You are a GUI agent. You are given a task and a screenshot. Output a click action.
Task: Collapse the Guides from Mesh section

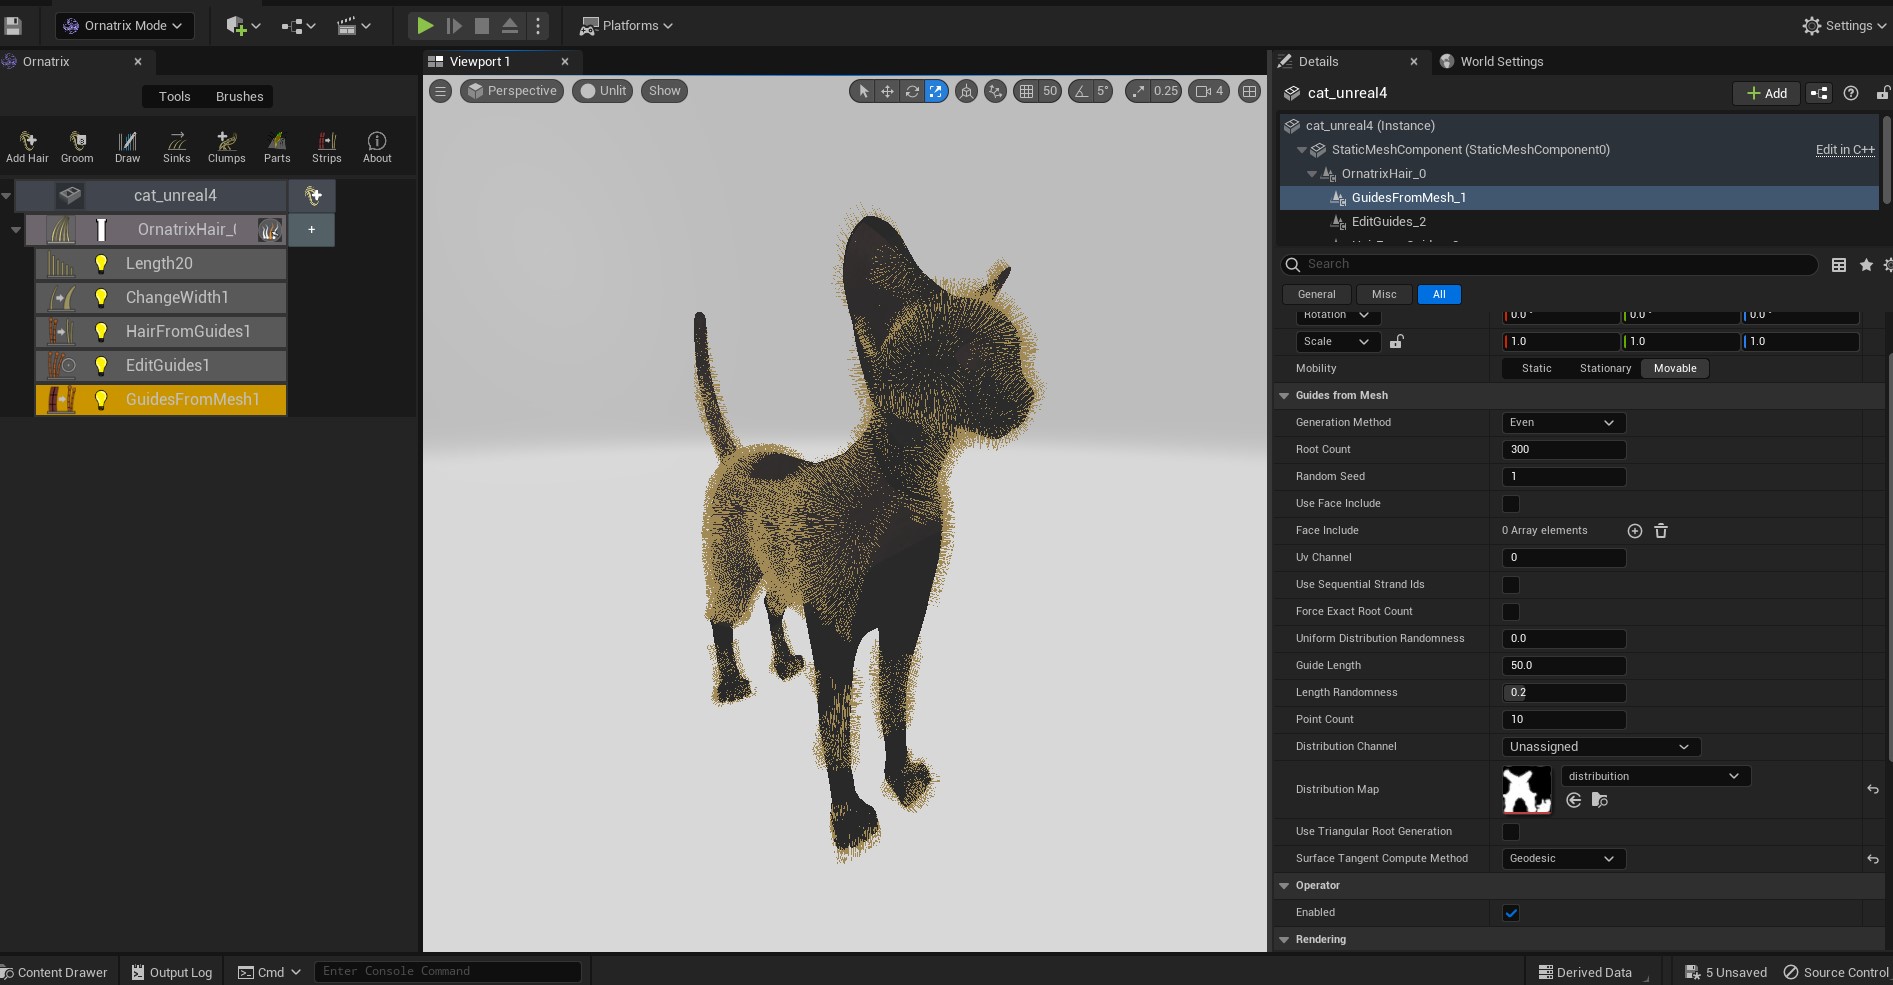(1284, 396)
